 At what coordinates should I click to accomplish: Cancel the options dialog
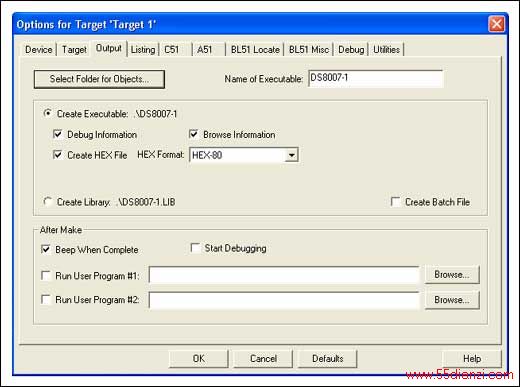point(263,359)
